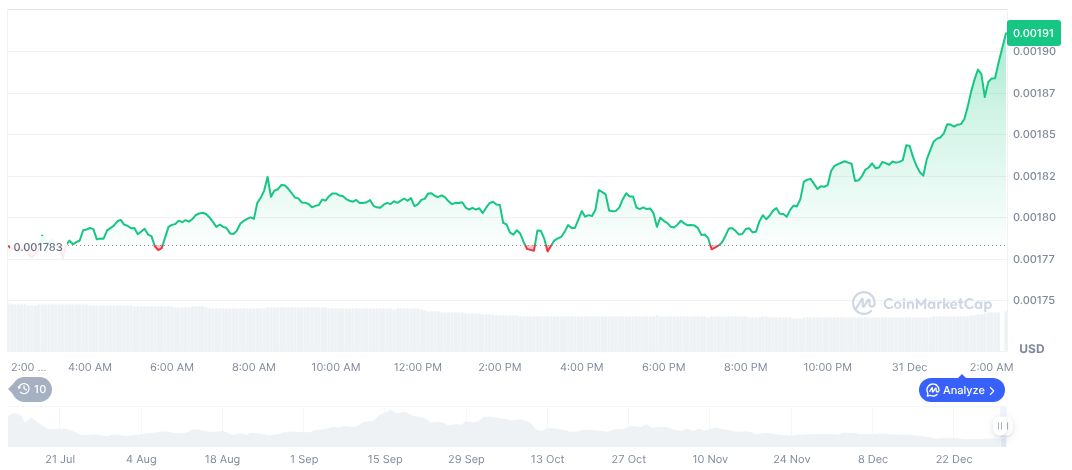Click 21 Jul on the overview timeline
1072x470 pixels.
click(60, 459)
